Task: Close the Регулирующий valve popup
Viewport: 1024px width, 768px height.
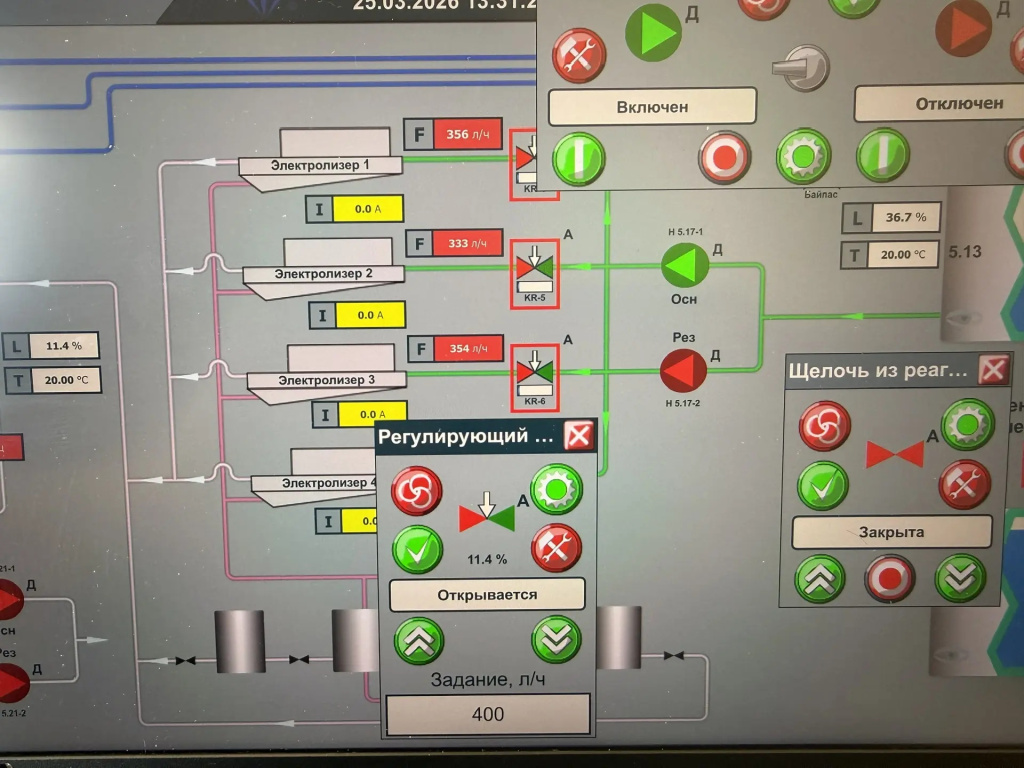Action: 579,435
